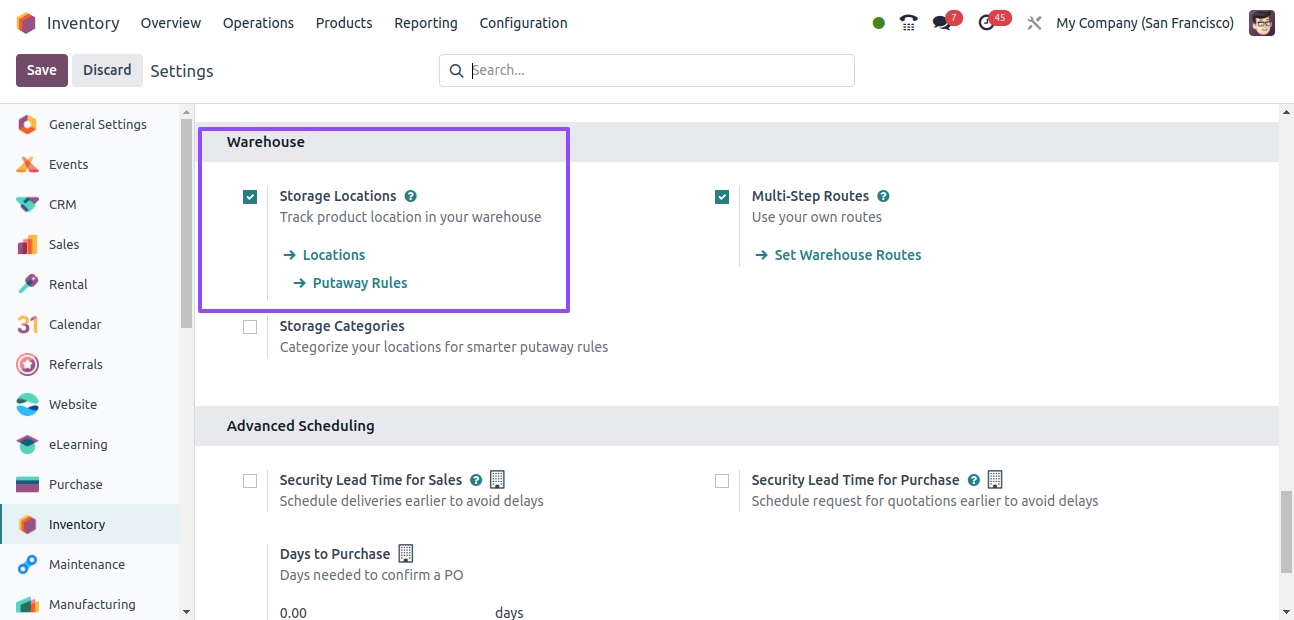Click company icon beside Security Lead Time for Sales
Image resolution: width=1294 pixels, height=620 pixels.
coord(497,479)
